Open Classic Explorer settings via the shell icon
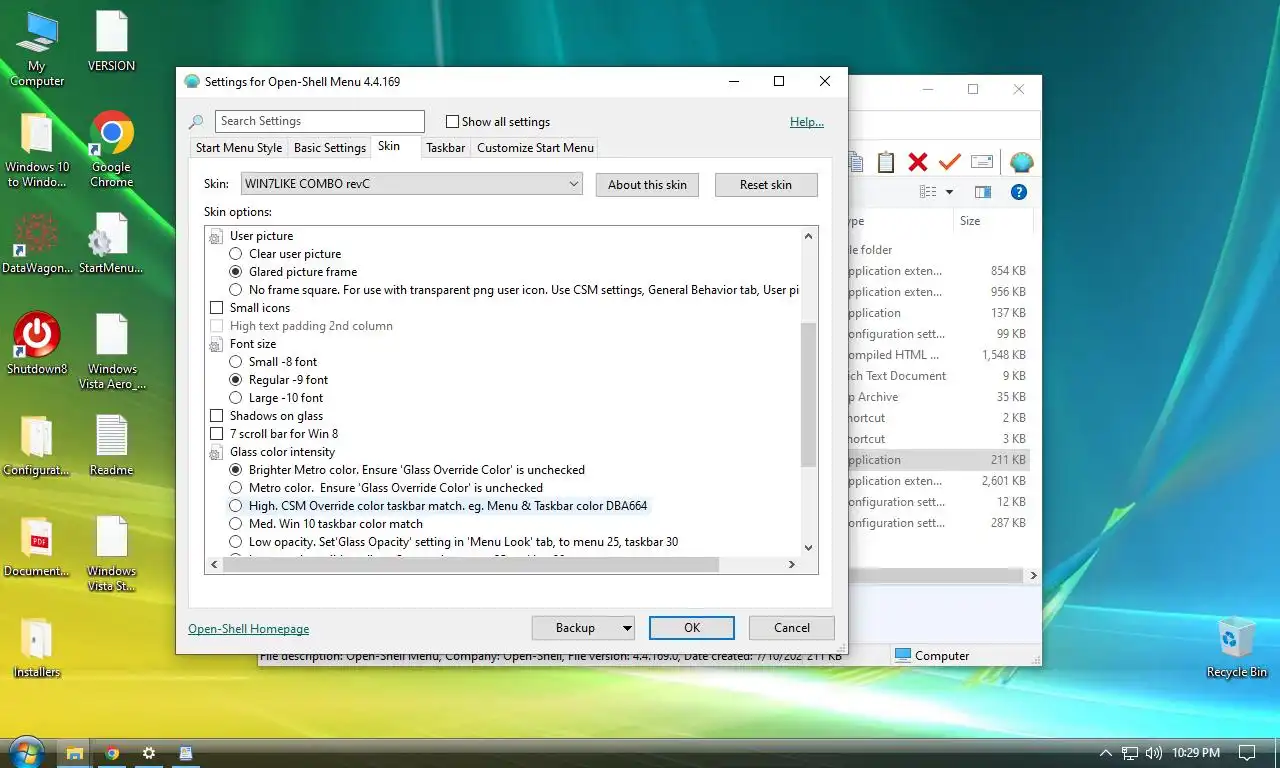Image resolution: width=1280 pixels, height=768 pixels. point(1021,162)
